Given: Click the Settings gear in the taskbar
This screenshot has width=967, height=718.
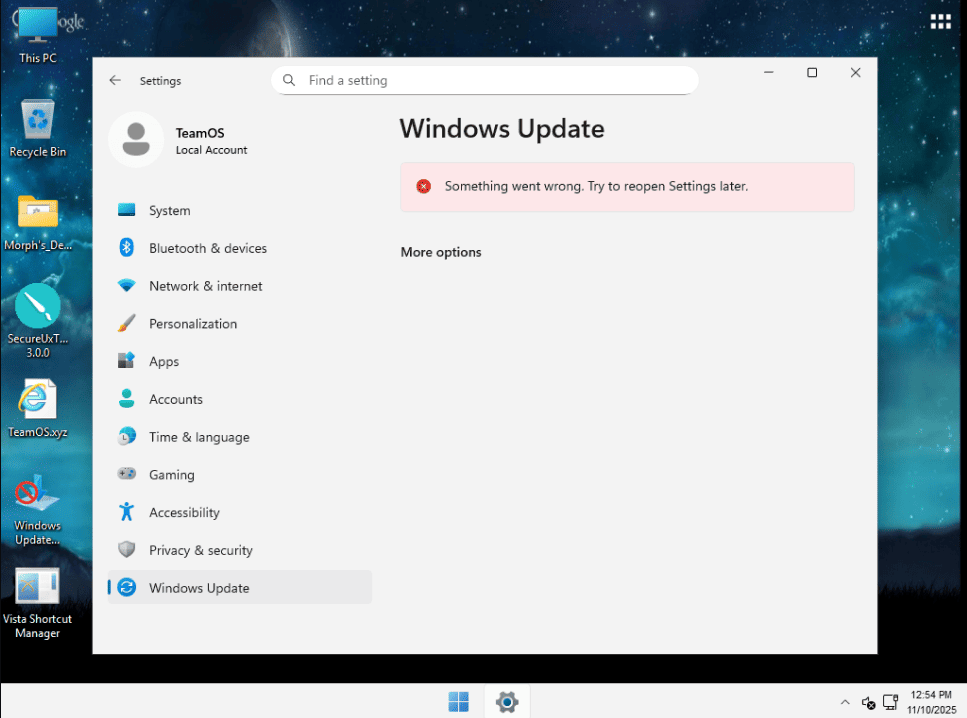Looking at the screenshot, I should tap(507, 702).
